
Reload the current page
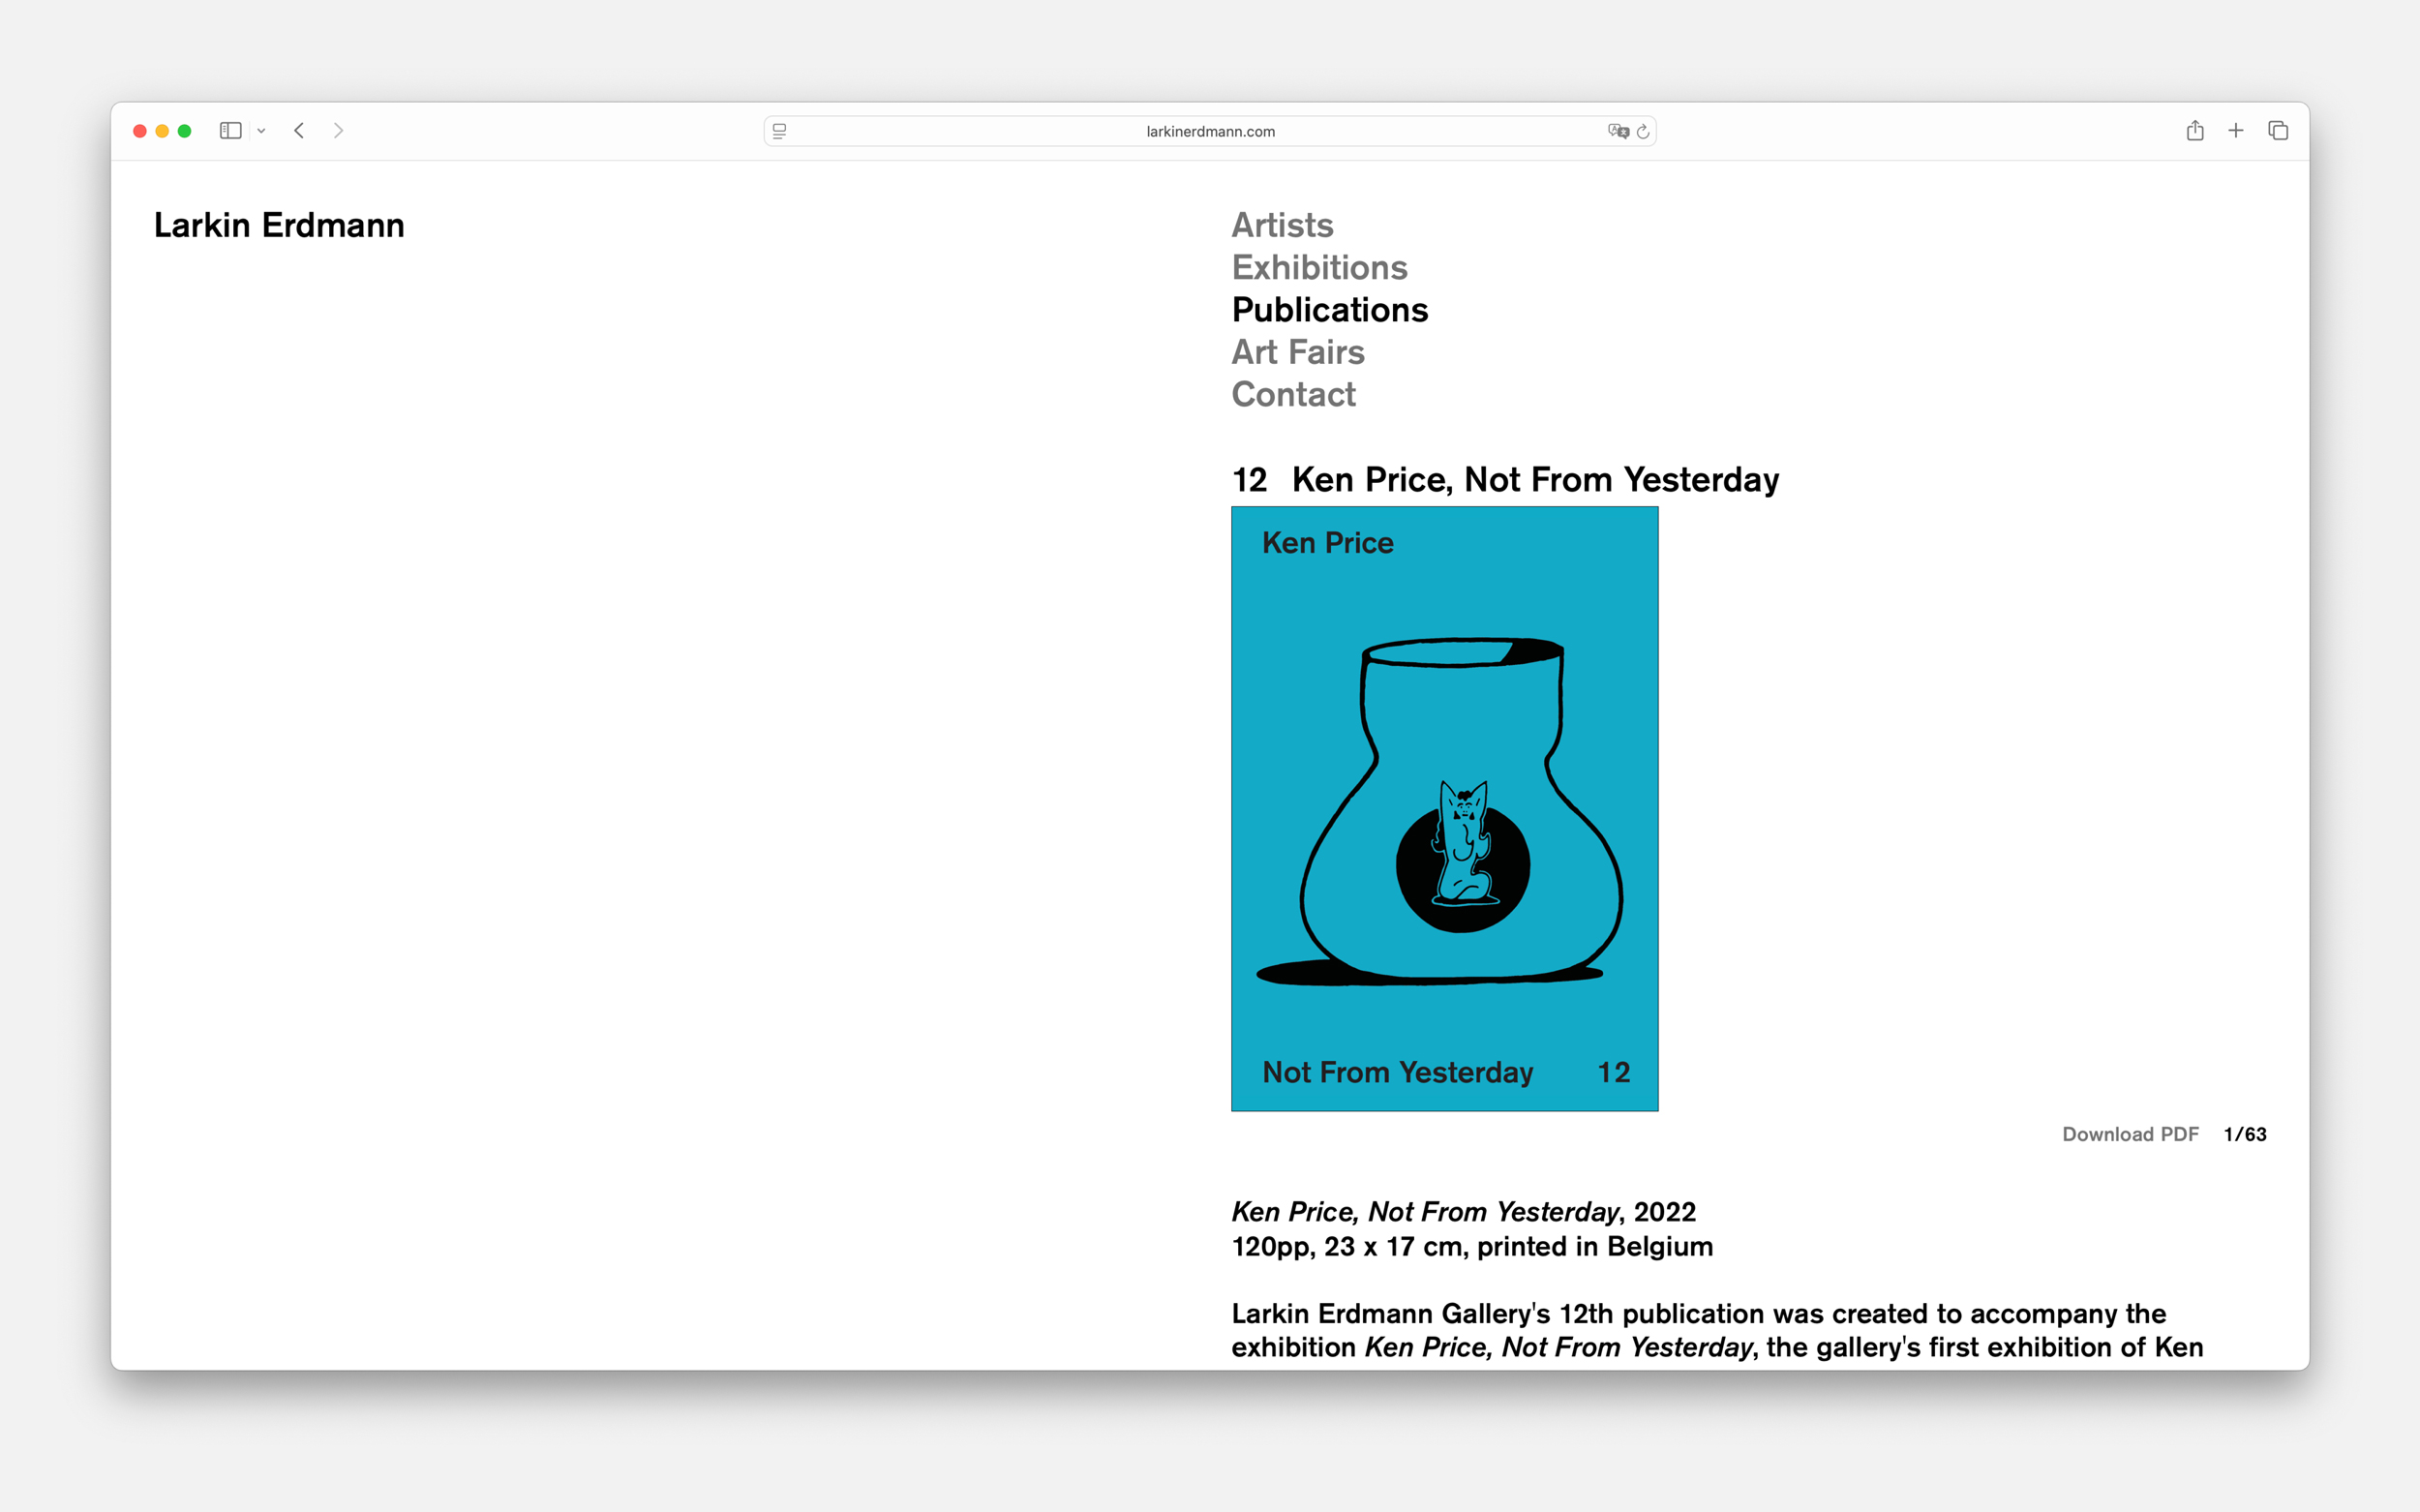tap(1643, 131)
